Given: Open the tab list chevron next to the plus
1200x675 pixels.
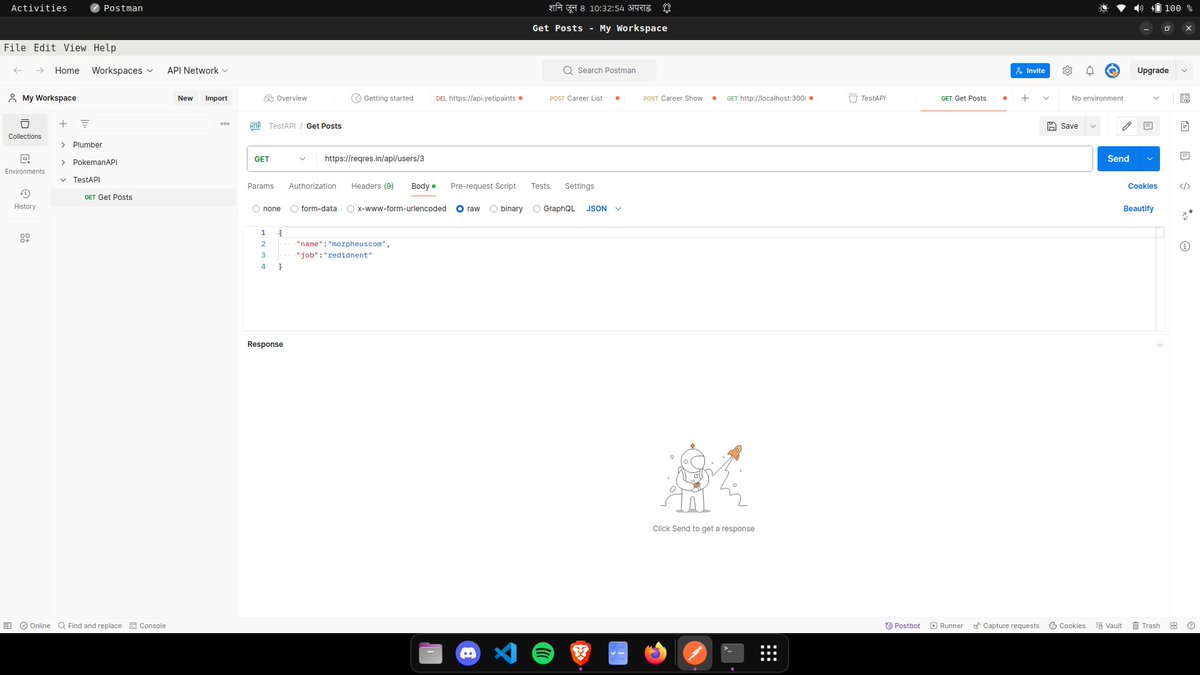Looking at the screenshot, I should 1046,98.
